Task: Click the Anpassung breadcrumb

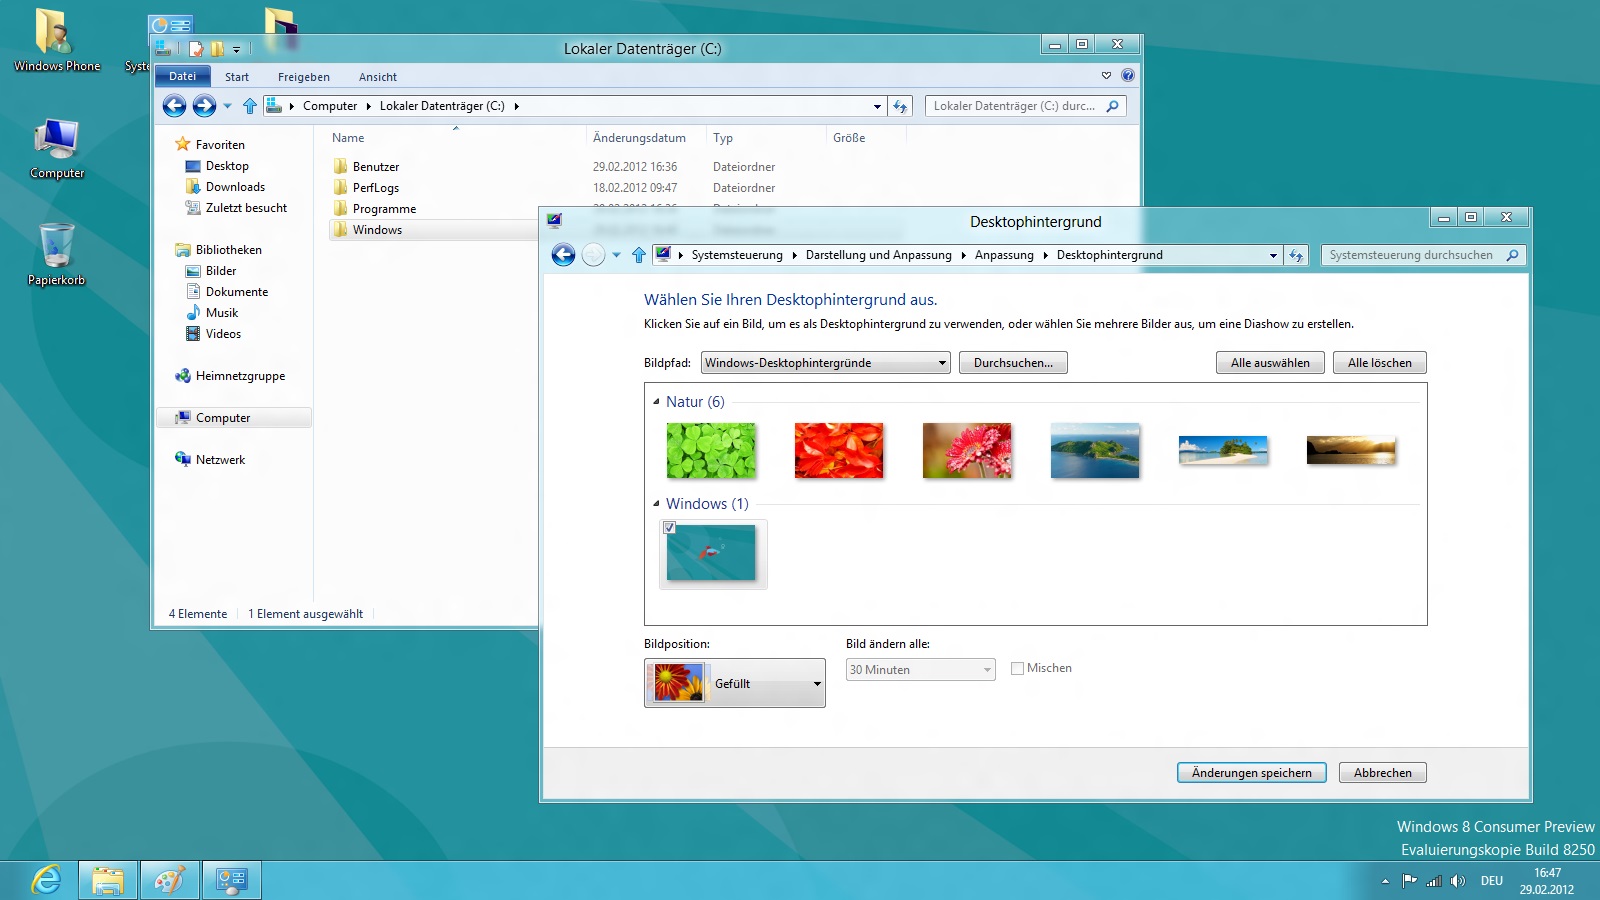Action: [x=1004, y=255]
